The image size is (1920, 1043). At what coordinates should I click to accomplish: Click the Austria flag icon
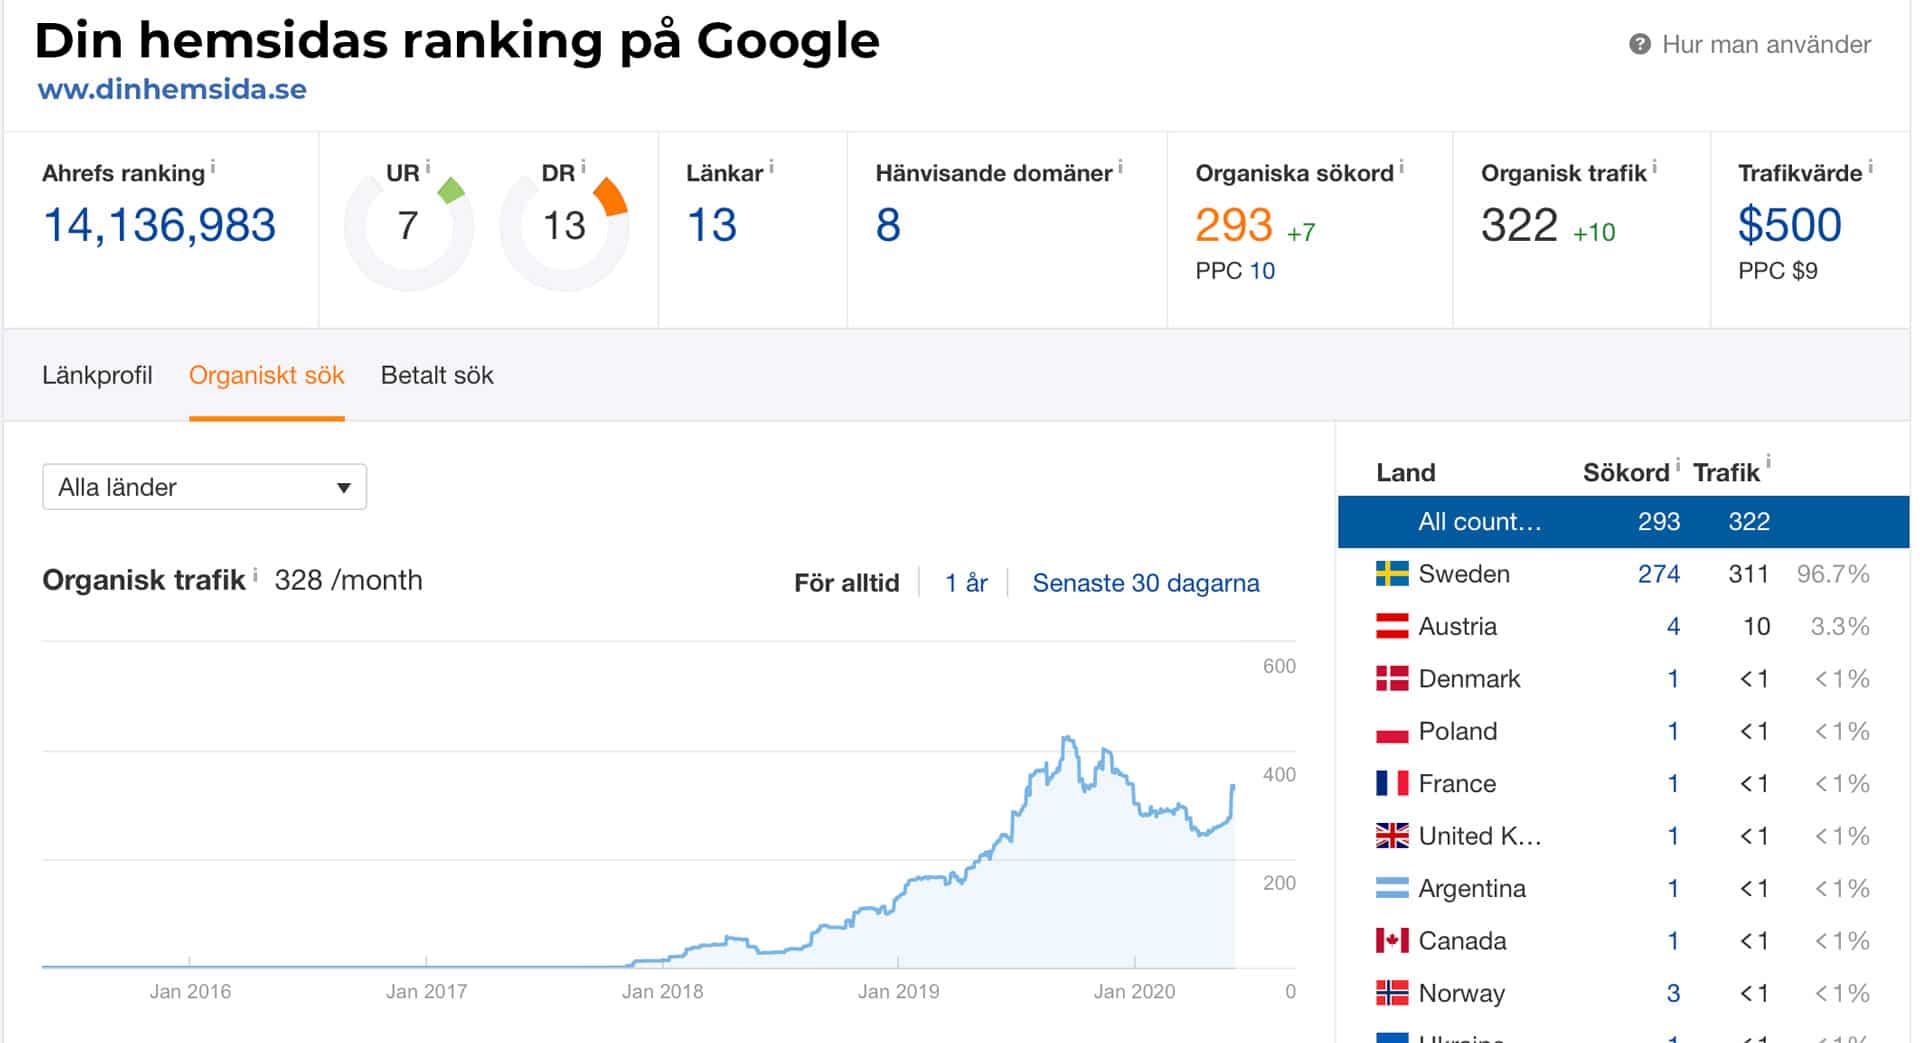tap(1391, 627)
